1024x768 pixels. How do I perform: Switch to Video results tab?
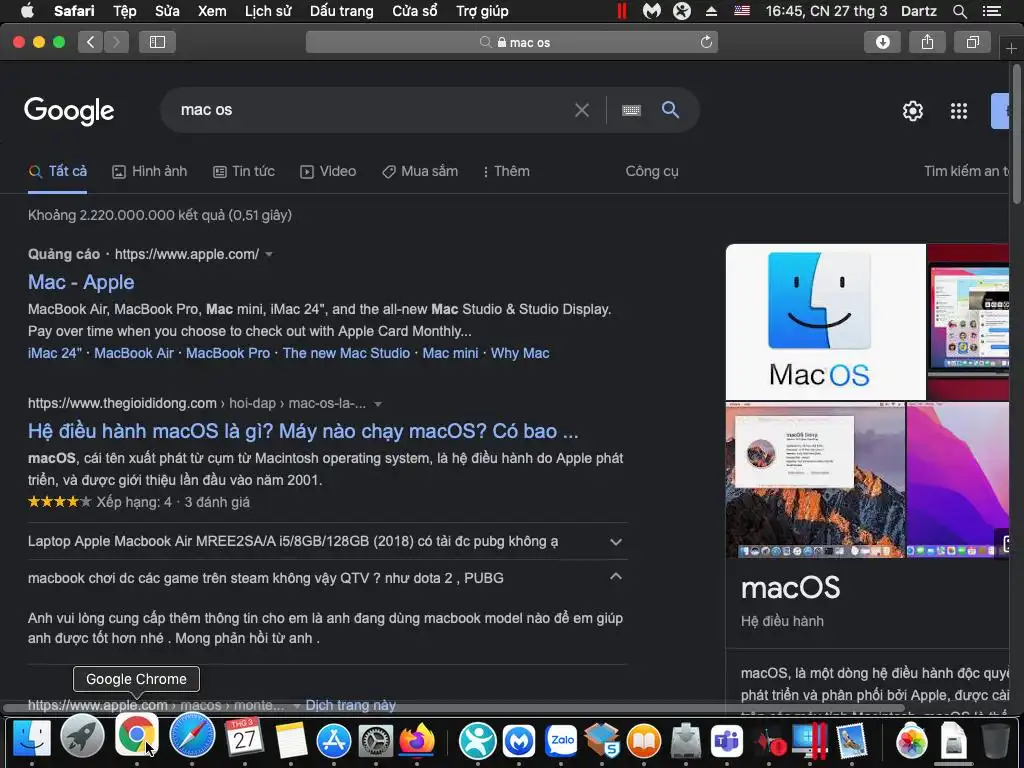click(328, 171)
